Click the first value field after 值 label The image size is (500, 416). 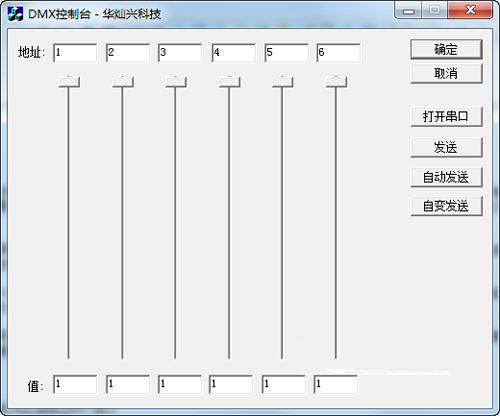click(75, 385)
